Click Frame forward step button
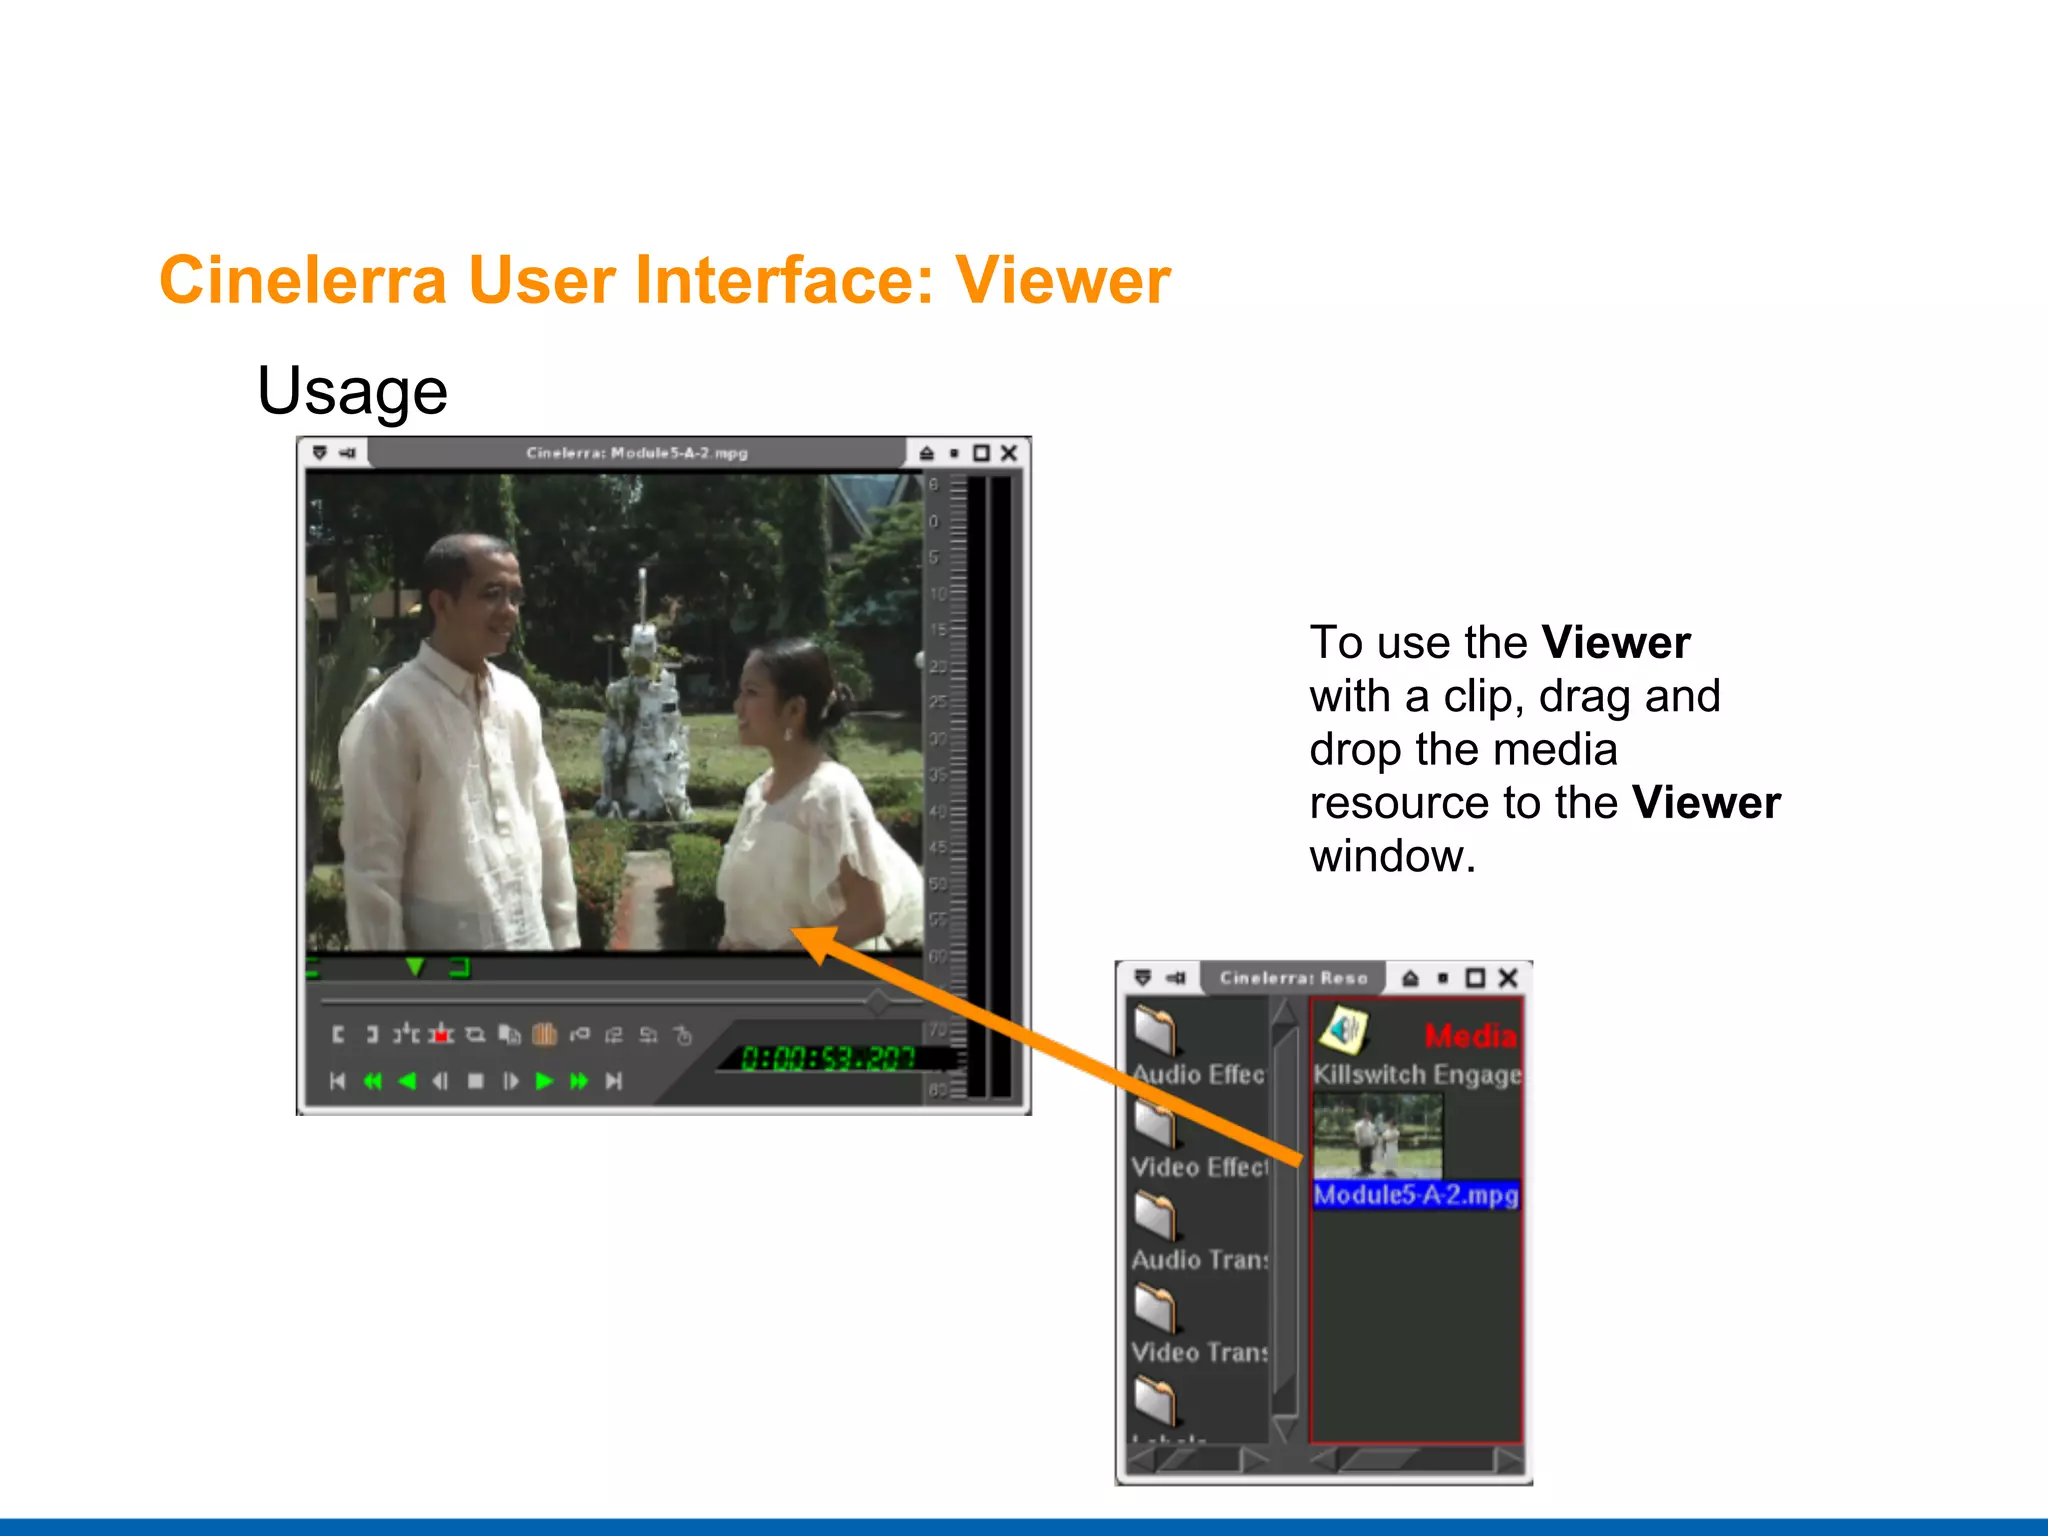The width and height of the screenshot is (2048, 1536). coord(510,1081)
